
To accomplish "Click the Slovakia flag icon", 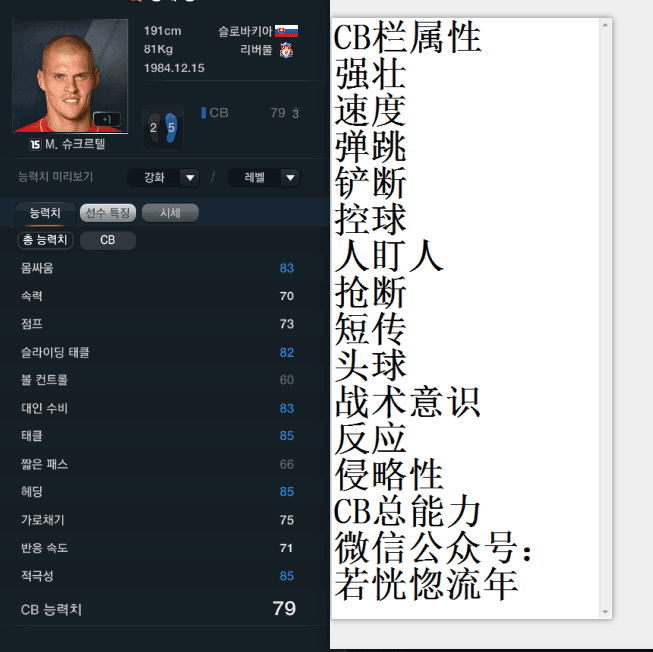I will click(286, 31).
